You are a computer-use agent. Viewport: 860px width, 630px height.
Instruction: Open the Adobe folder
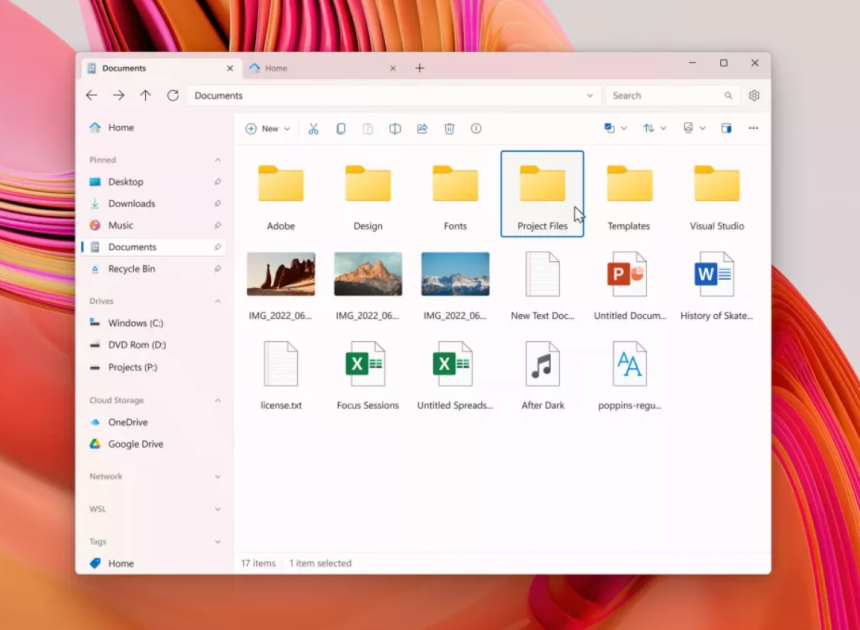[281, 195]
